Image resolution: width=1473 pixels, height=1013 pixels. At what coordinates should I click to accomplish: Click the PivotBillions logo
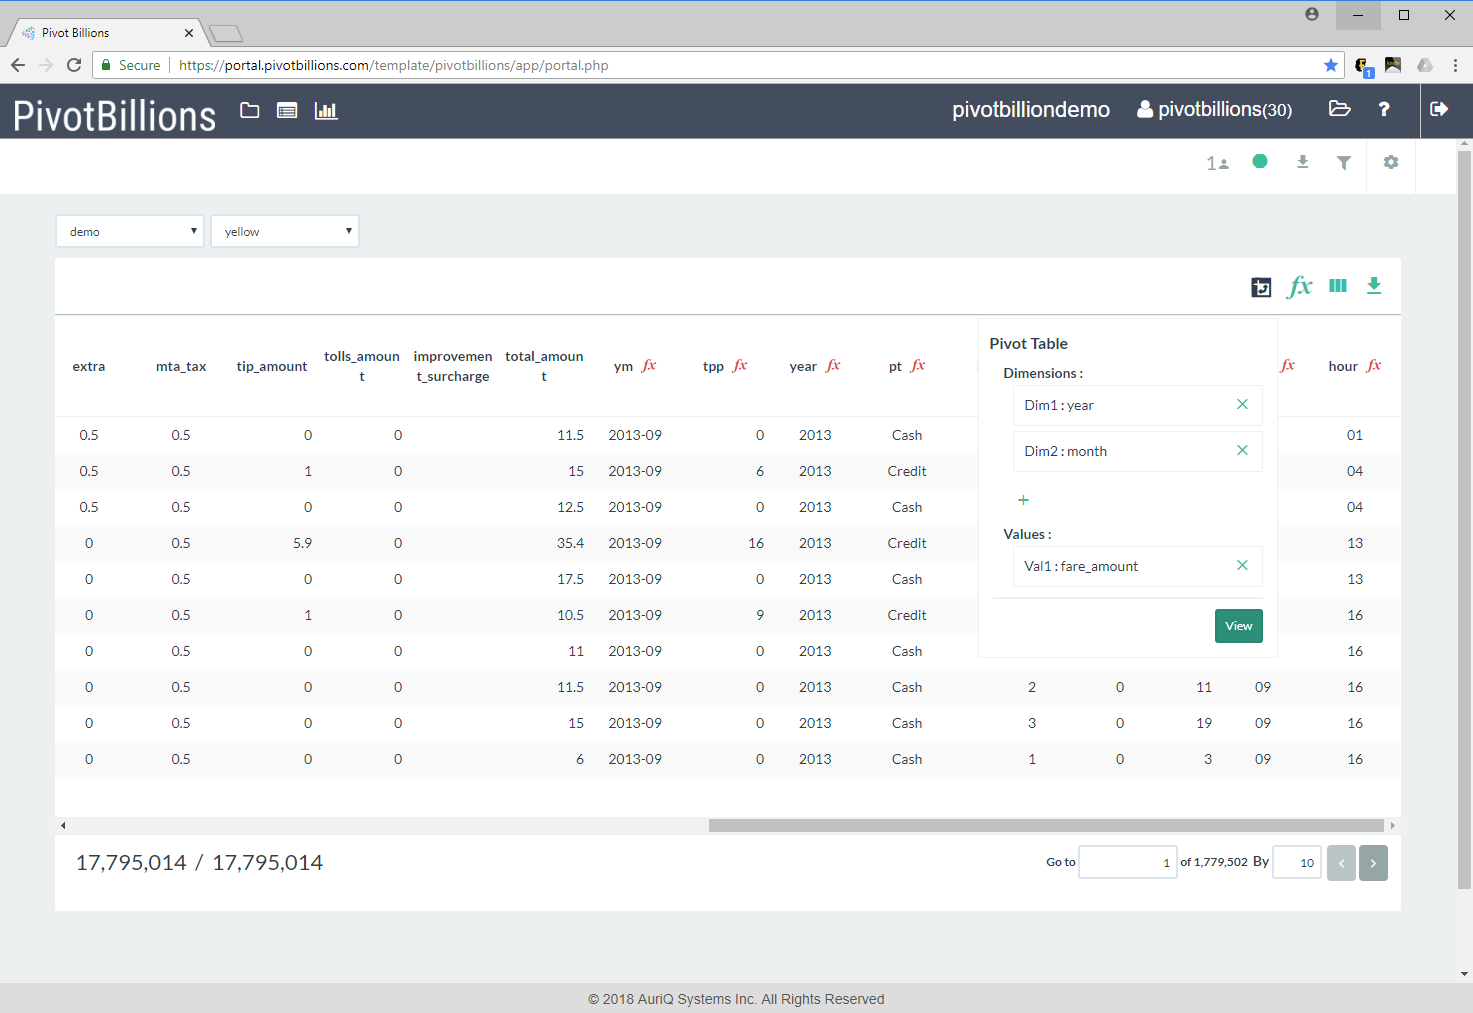pyautogui.click(x=114, y=116)
